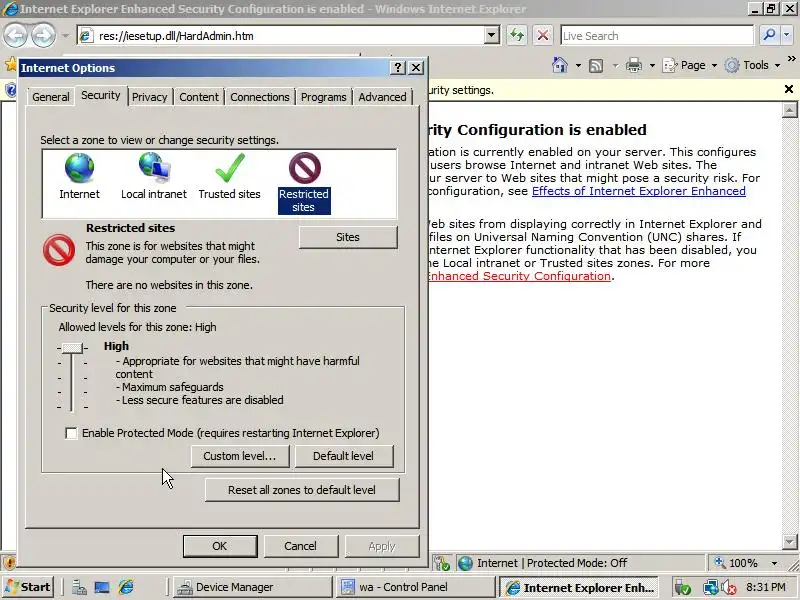This screenshot has width=800, height=600.
Task: Click the Internet Explorer quick launch icon
Action: coord(126,587)
